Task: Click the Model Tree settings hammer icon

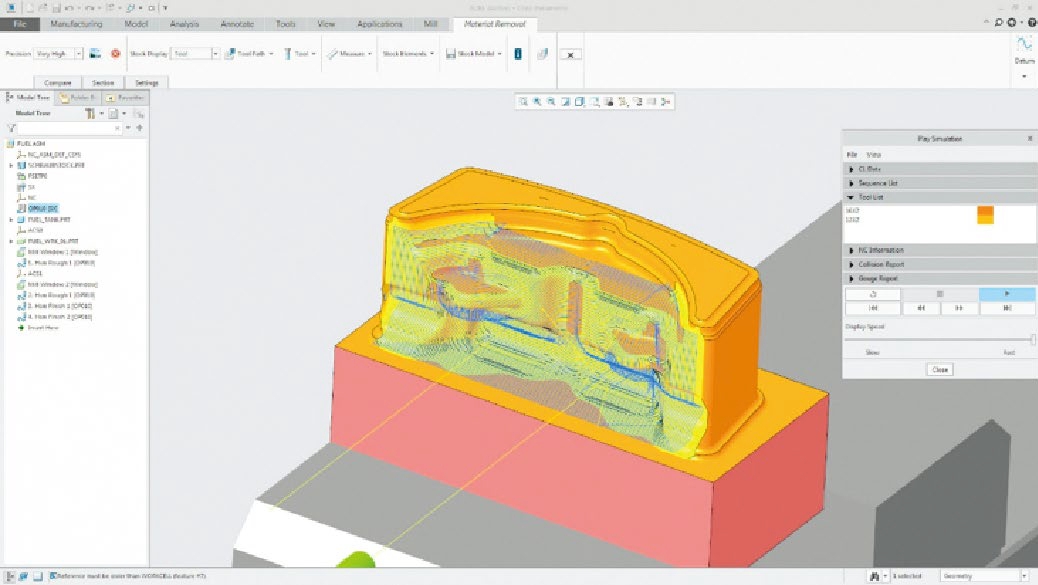Action: [x=90, y=114]
